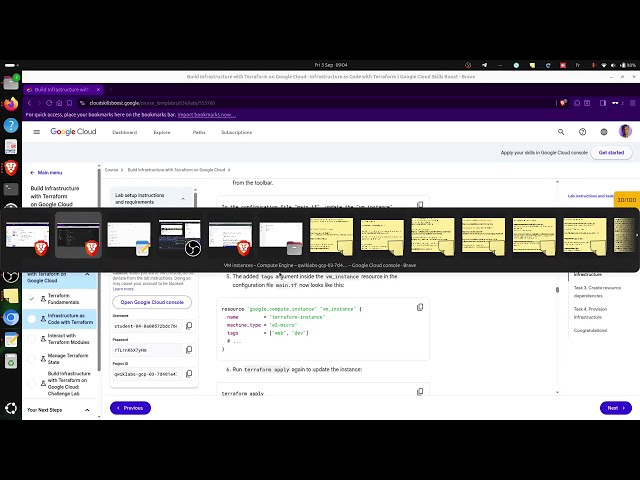The image size is (640, 480).
Task: Copy the terraform apply code block
Action: pos(420,392)
